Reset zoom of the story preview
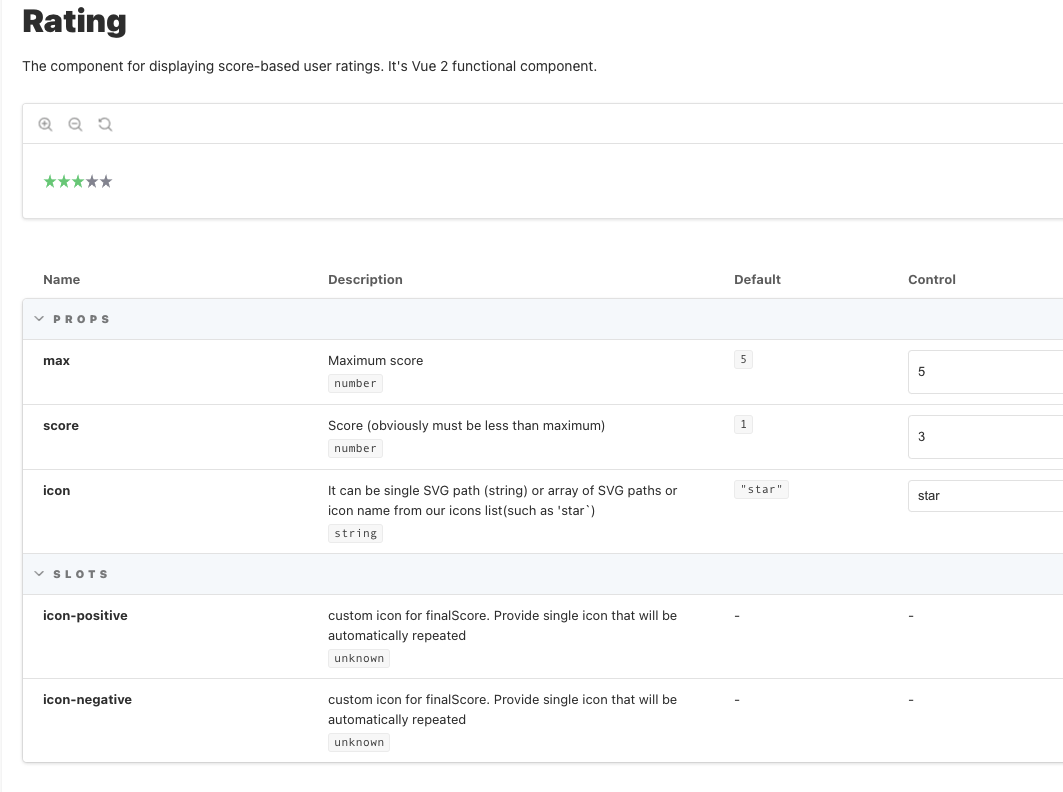 (x=105, y=123)
